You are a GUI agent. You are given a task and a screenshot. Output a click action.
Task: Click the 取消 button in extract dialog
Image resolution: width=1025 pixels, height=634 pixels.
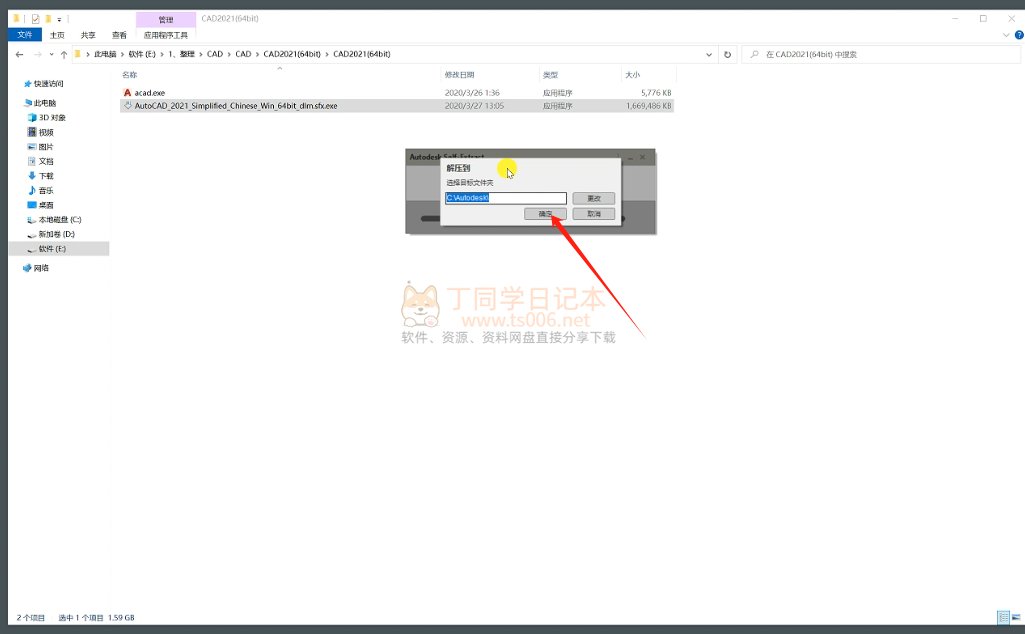pyautogui.click(x=594, y=214)
